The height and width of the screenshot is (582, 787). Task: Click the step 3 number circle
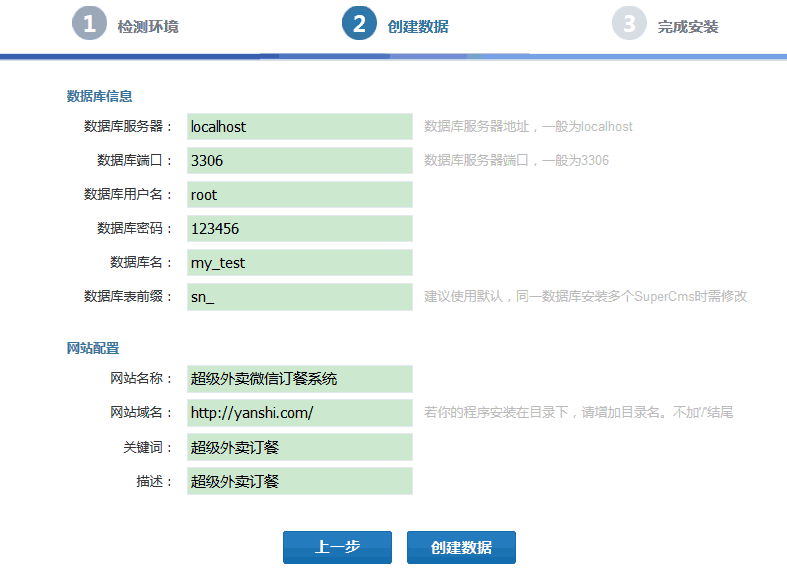click(x=629, y=24)
